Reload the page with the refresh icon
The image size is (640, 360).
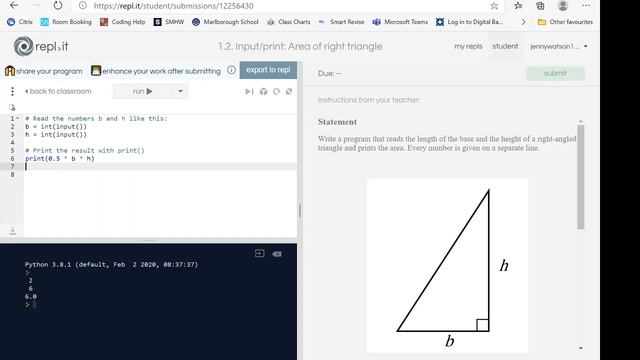(x=58, y=5)
